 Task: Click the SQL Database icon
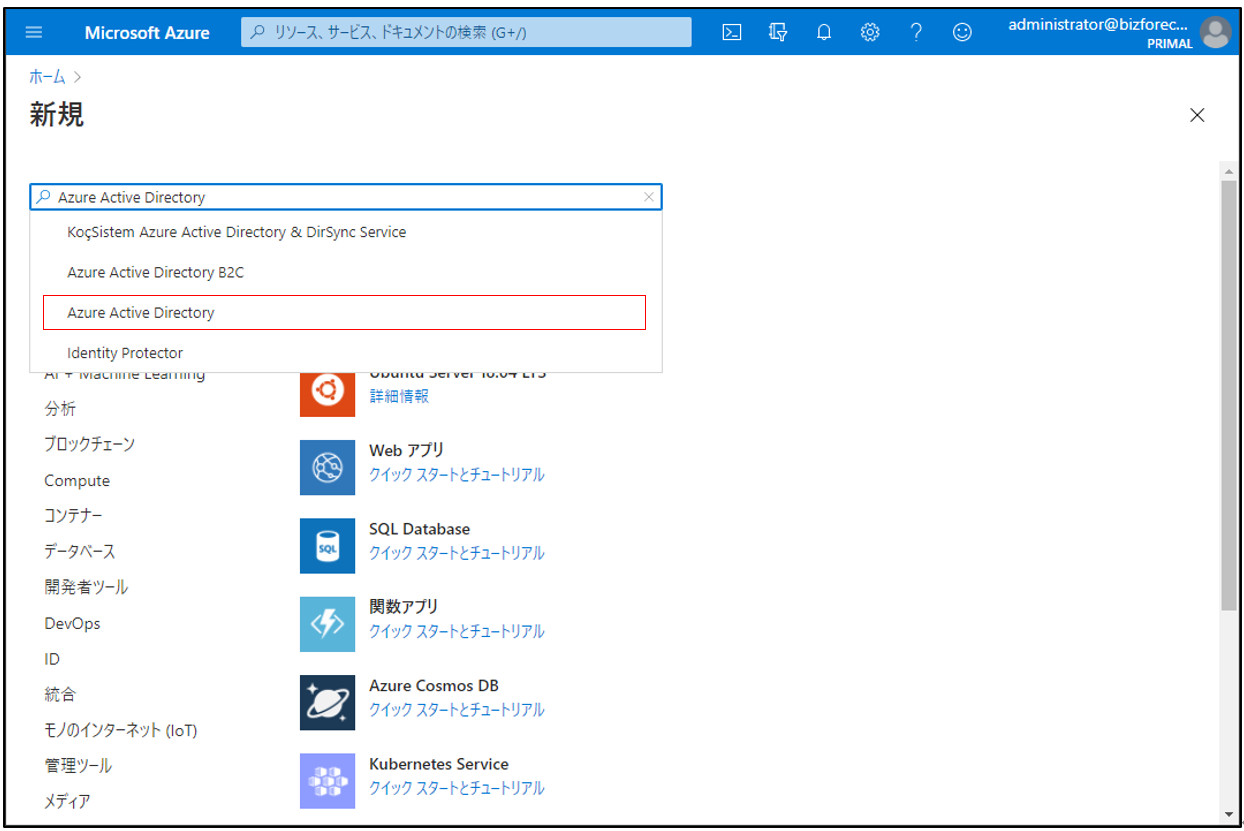pos(327,545)
